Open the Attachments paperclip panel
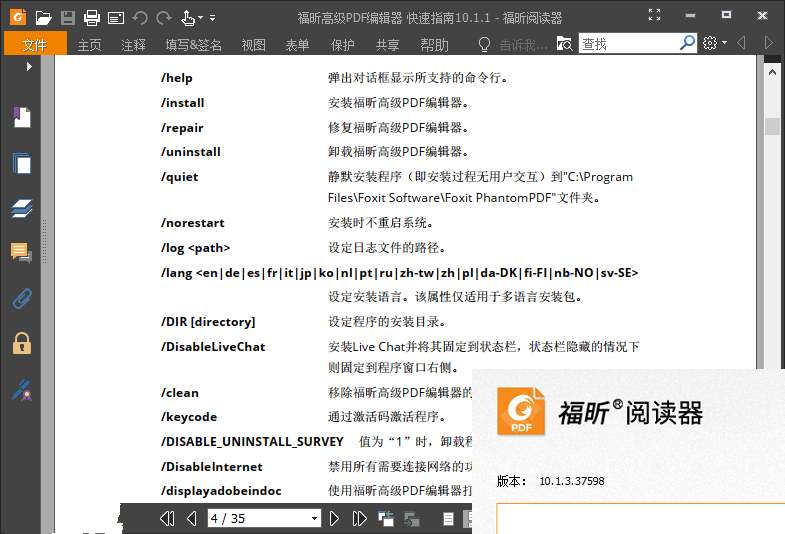785x534 pixels. pos(21,298)
